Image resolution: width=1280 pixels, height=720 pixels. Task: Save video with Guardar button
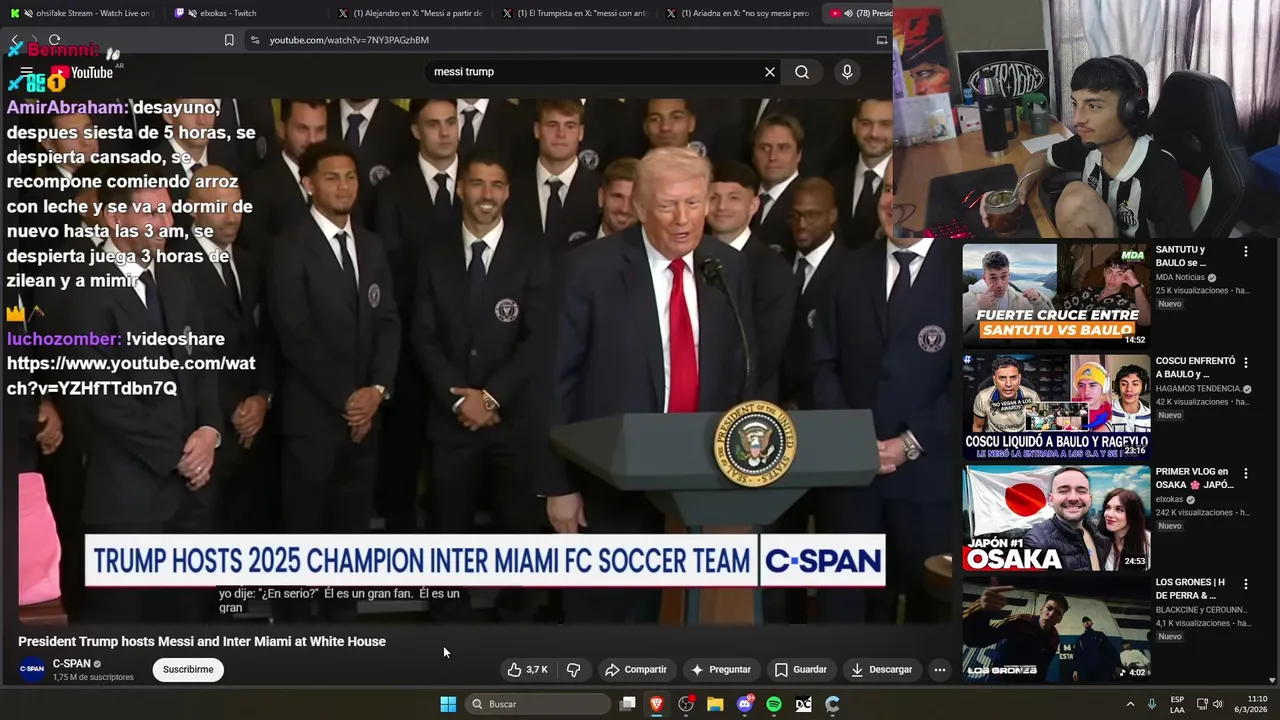(801, 670)
